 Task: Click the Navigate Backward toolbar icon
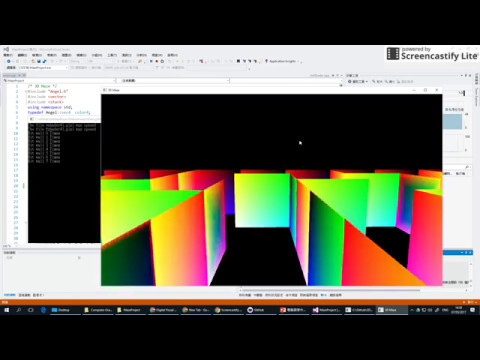click(x=9, y=61)
